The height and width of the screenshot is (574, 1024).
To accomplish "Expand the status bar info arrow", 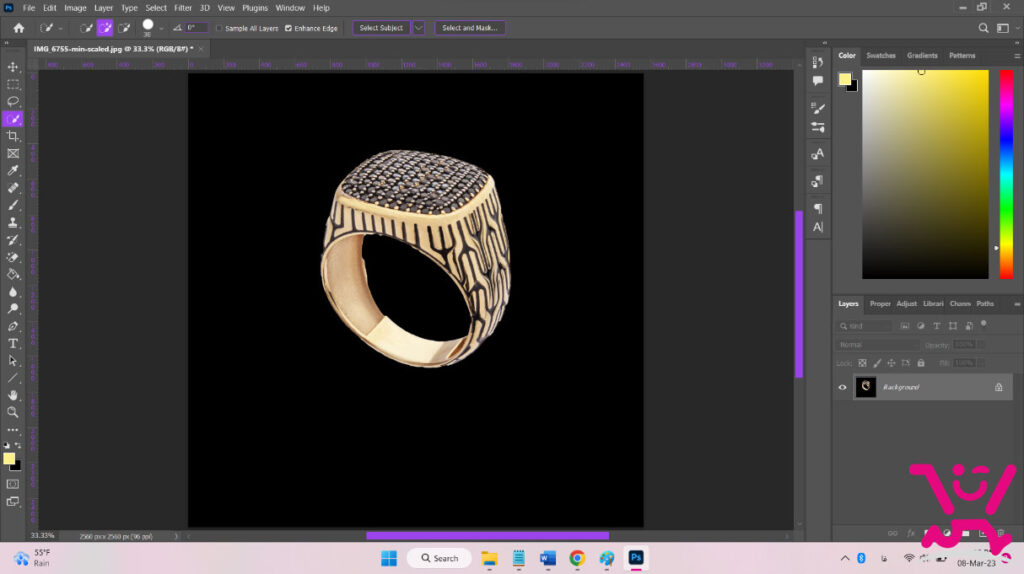I will click(176, 536).
